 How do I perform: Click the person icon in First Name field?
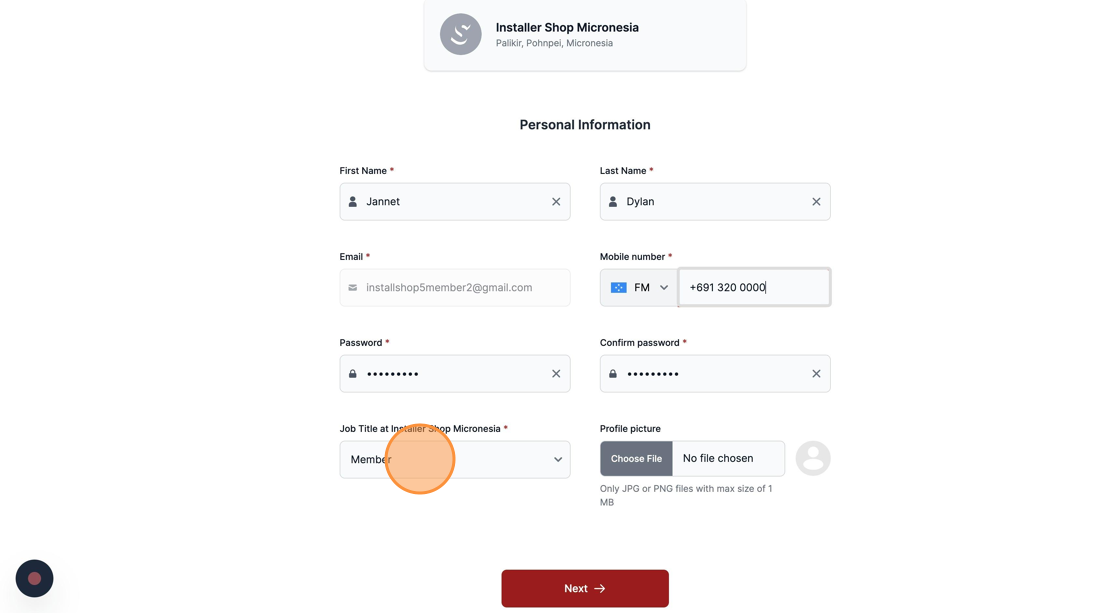pyautogui.click(x=353, y=201)
